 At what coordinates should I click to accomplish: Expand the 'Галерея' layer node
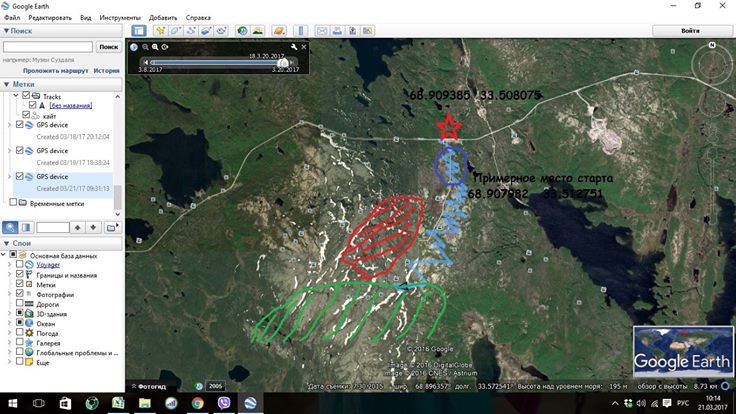9,342
